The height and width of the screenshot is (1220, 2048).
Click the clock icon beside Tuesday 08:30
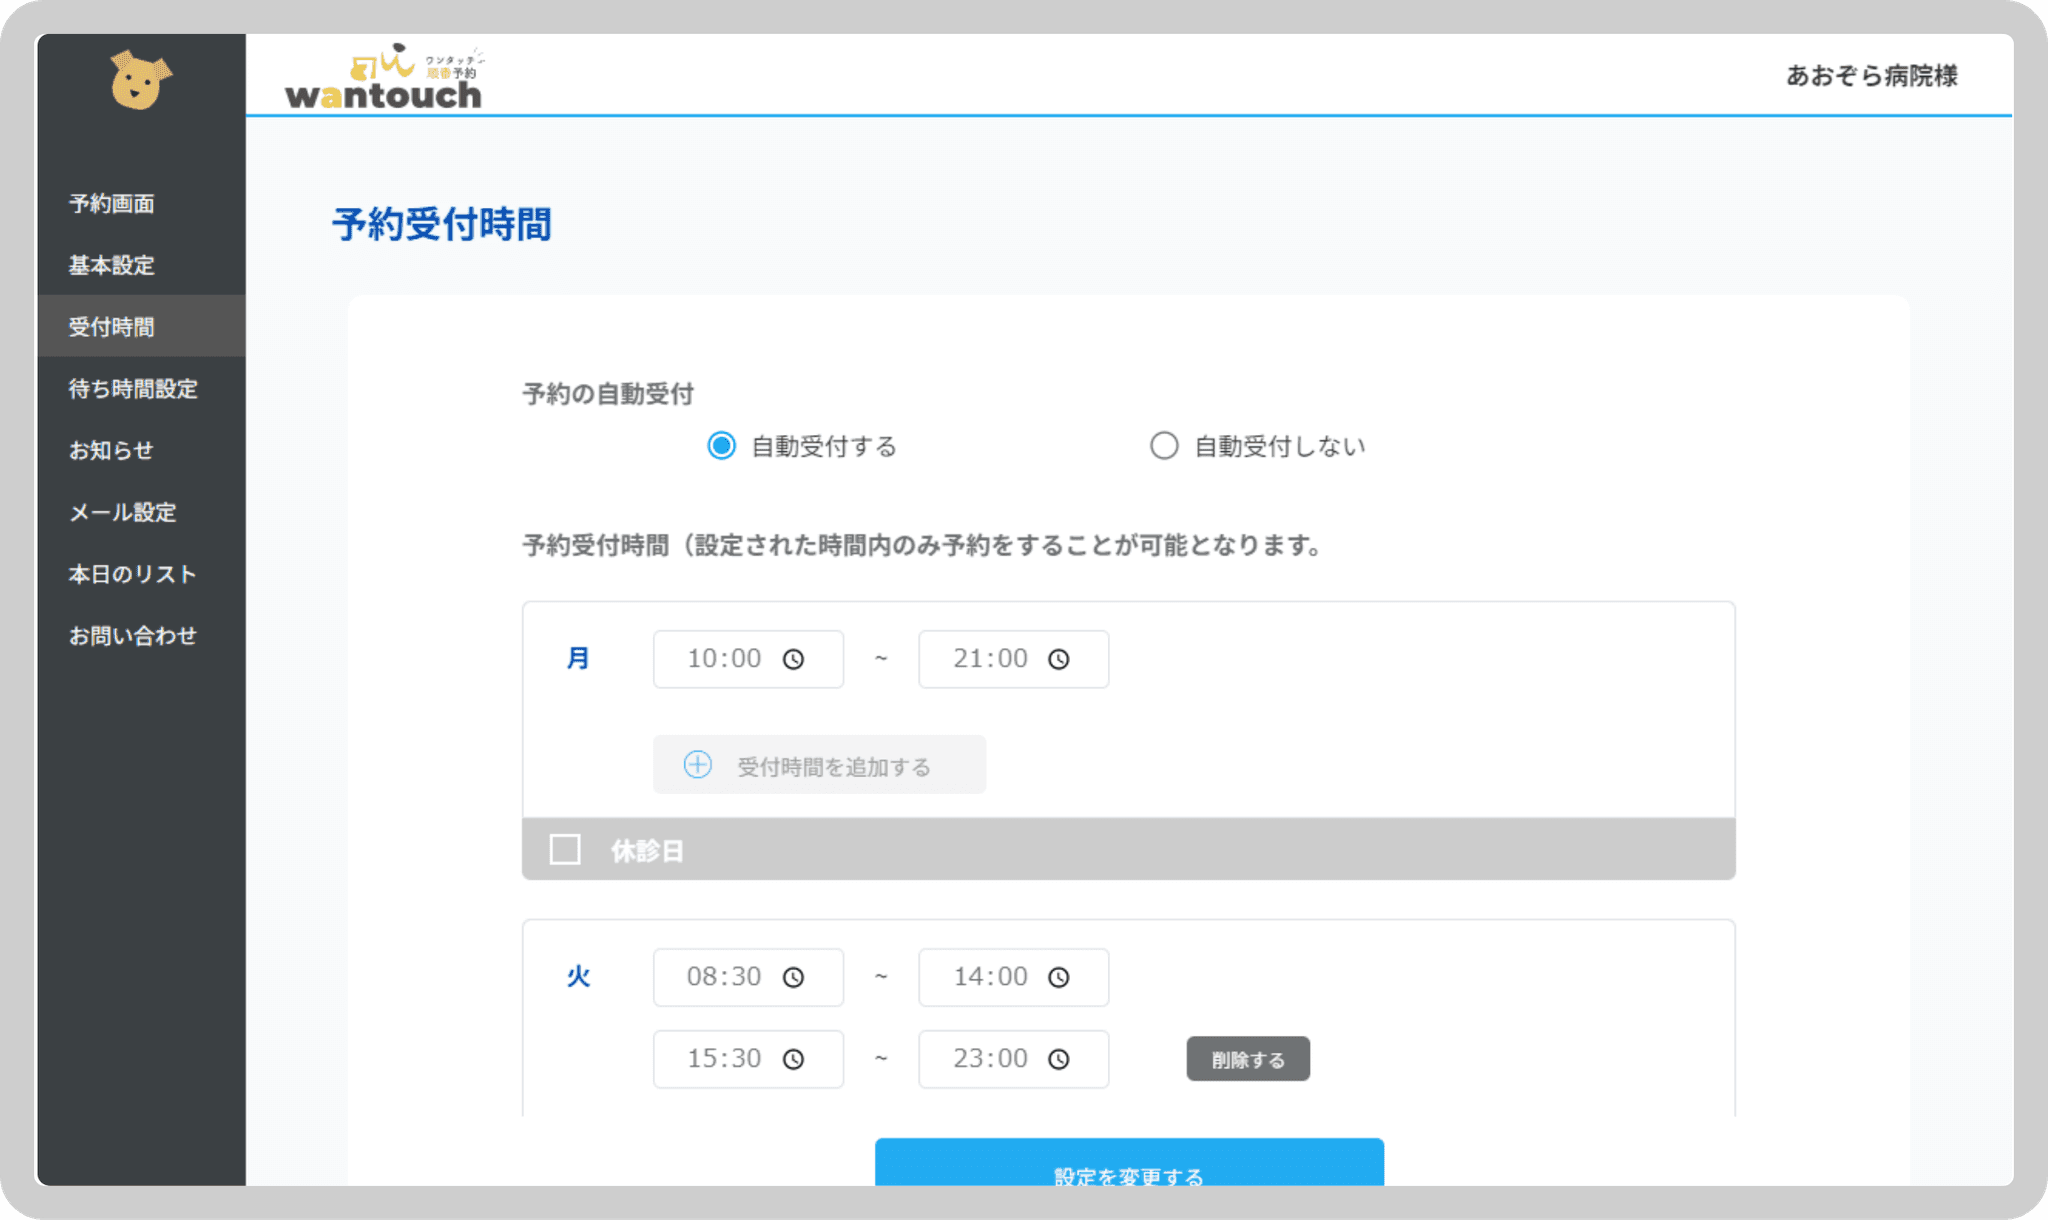[x=793, y=977]
